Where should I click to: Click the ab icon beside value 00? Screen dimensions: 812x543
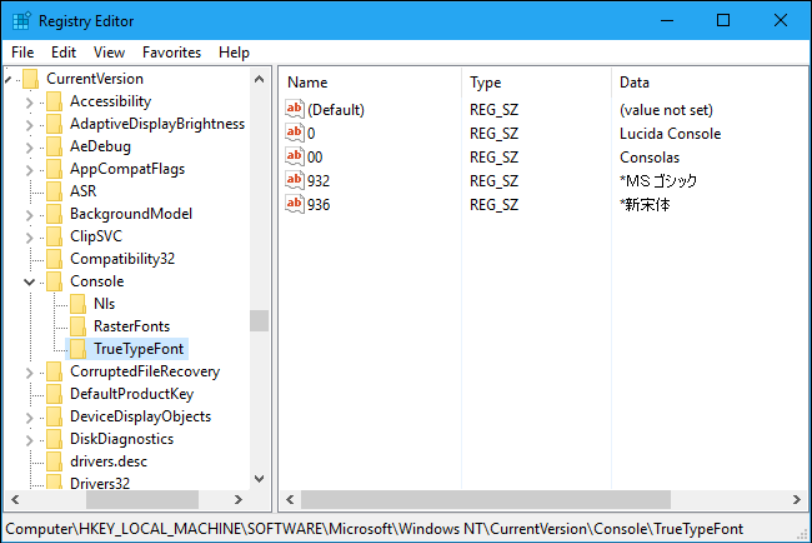294,156
